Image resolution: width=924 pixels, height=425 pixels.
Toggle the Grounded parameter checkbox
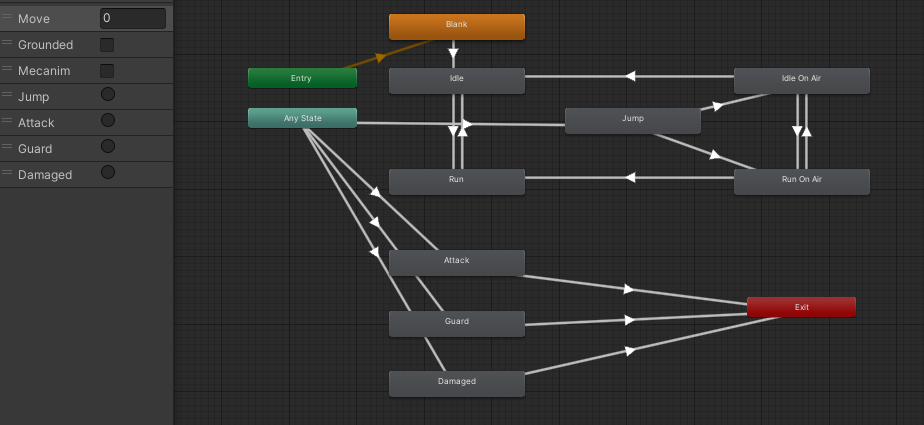[x=107, y=45]
